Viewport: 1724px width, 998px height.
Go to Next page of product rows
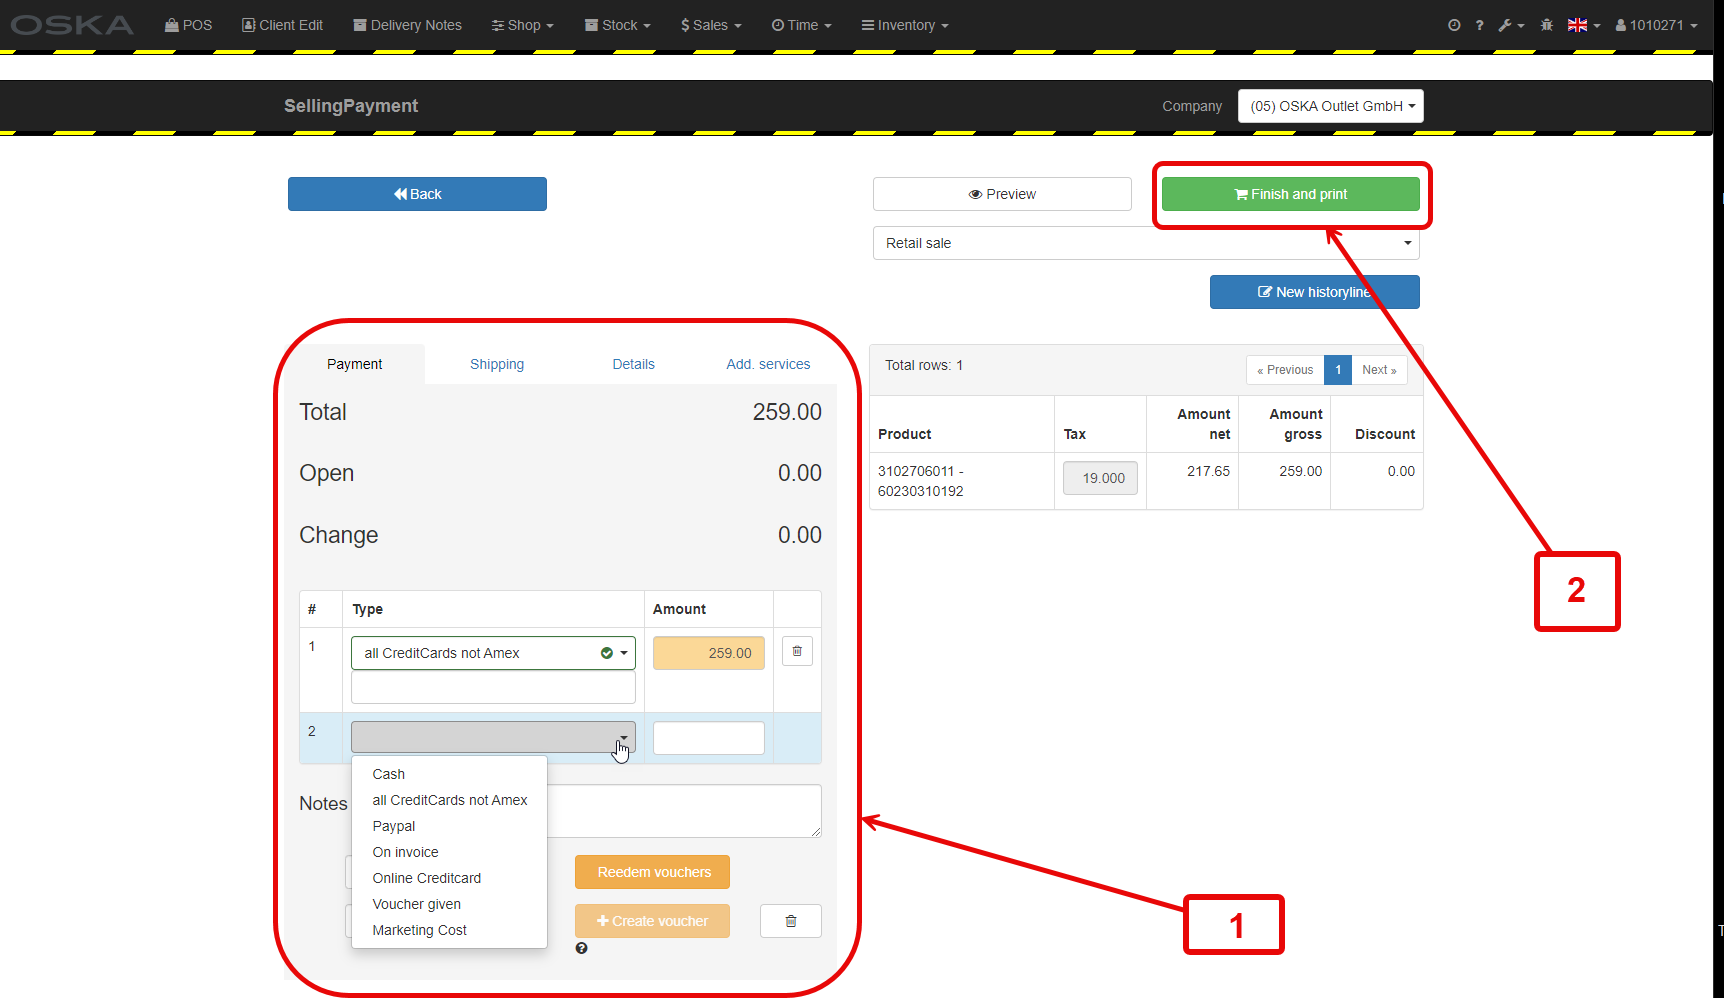1380,370
